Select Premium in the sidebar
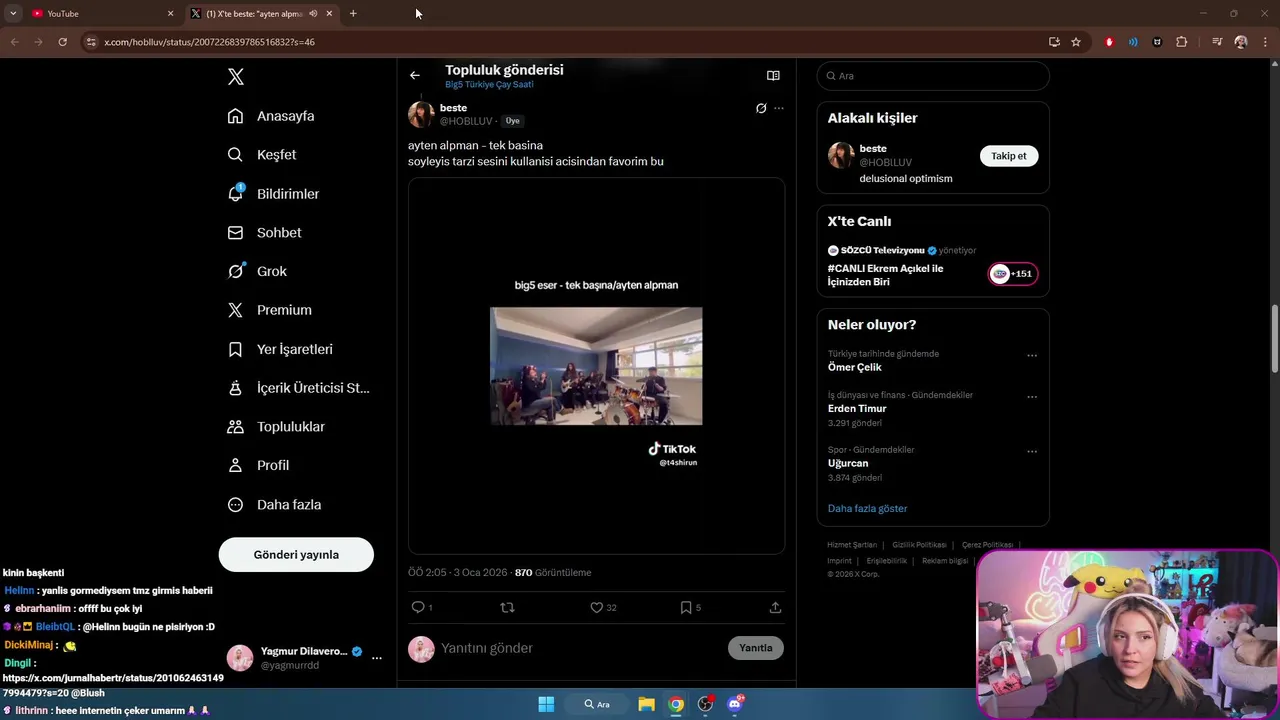Image resolution: width=1280 pixels, height=720 pixels. click(x=270, y=310)
